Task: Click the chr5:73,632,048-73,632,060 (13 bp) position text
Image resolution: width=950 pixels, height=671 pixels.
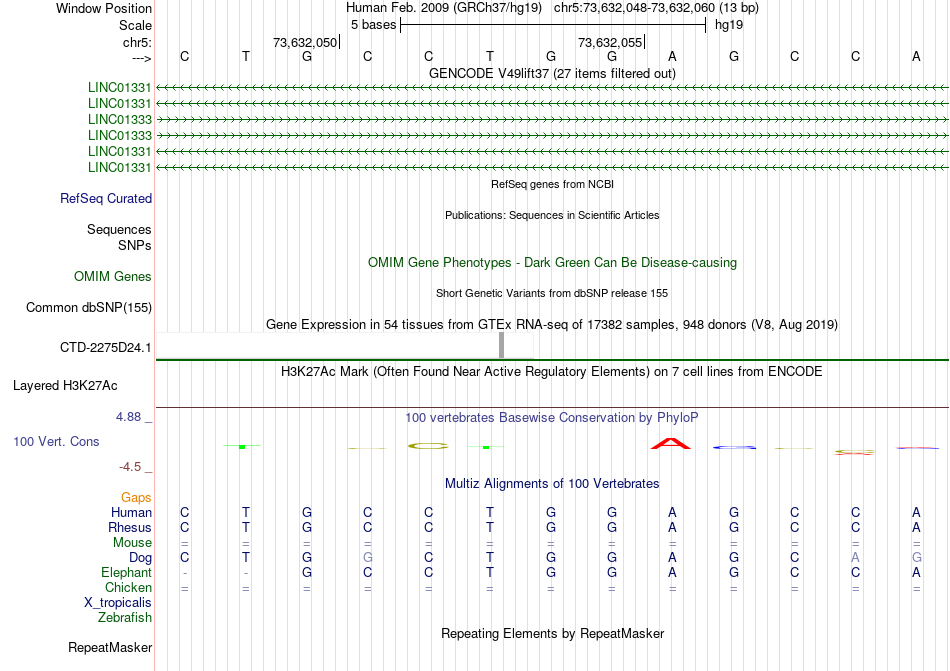Action: coord(656,8)
